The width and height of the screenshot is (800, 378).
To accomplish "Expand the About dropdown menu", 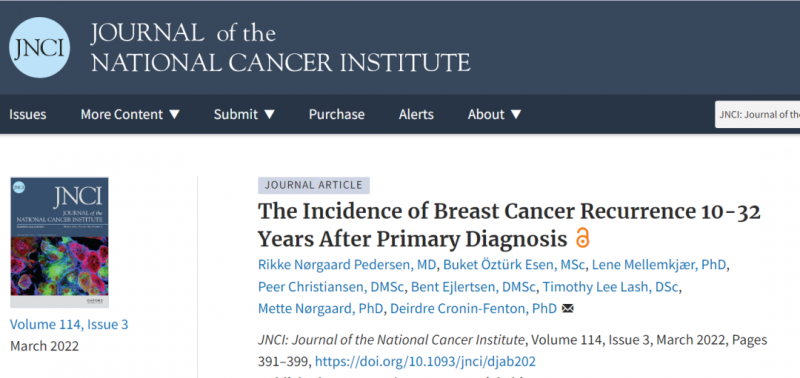I will (495, 114).
